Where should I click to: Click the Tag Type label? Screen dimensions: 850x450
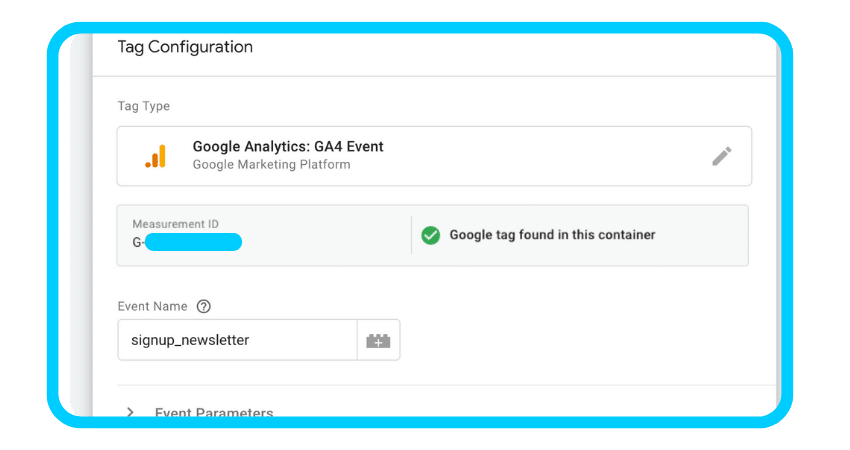(143, 106)
